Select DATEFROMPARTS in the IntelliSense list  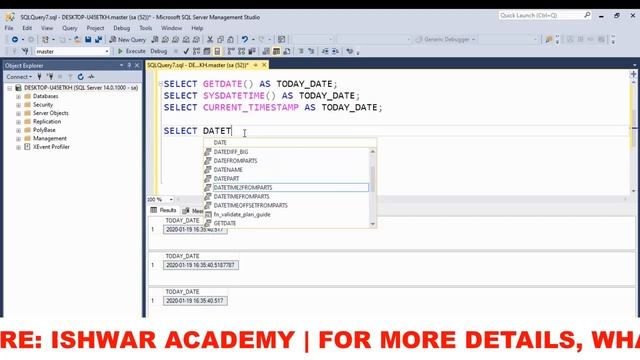pyautogui.click(x=236, y=161)
